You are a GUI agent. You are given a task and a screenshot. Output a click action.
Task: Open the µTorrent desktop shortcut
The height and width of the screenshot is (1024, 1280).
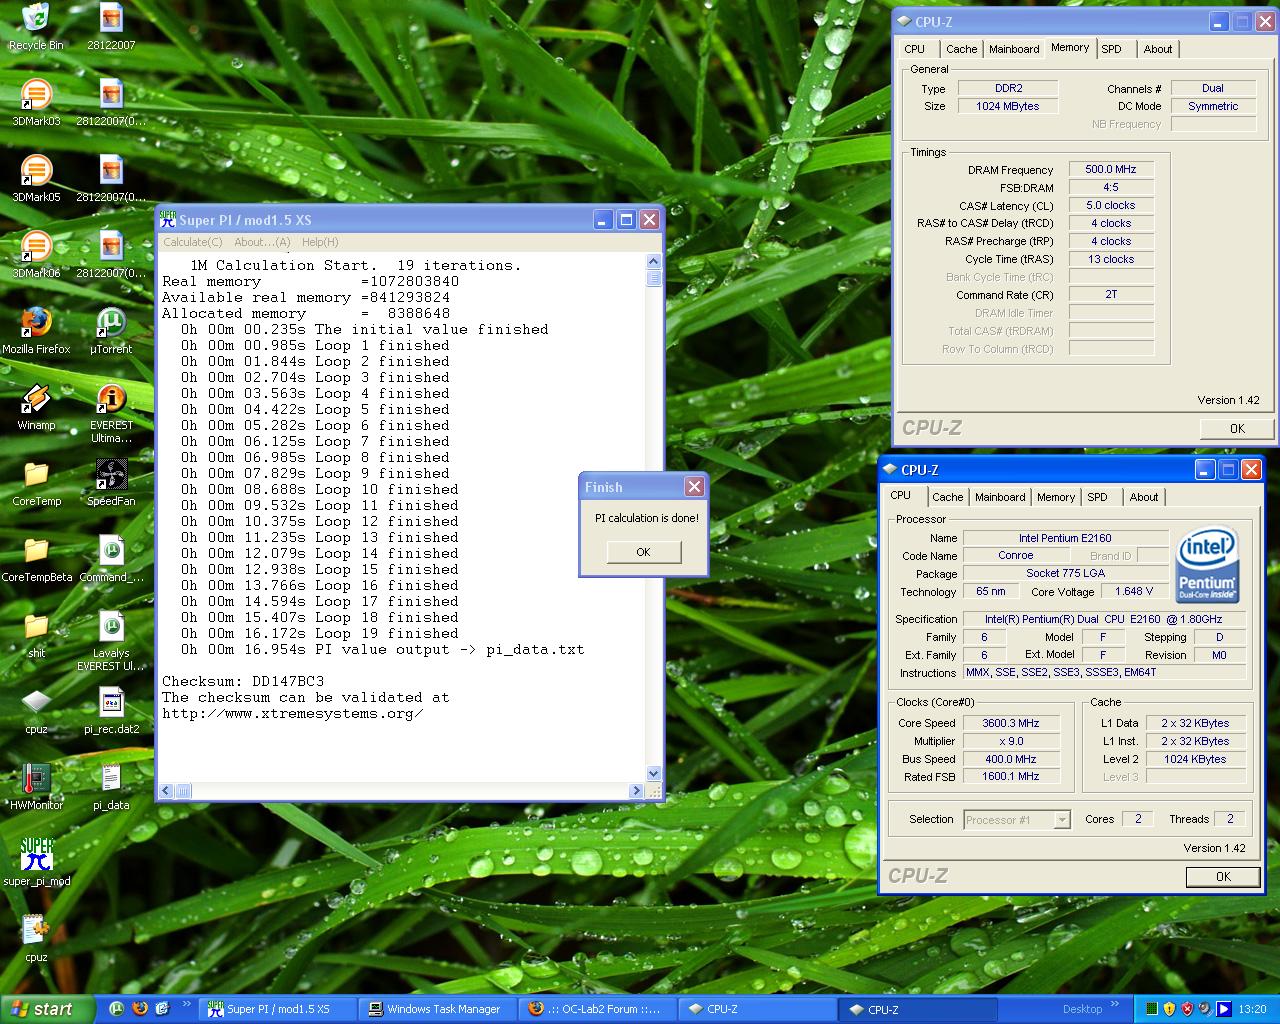click(111, 330)
